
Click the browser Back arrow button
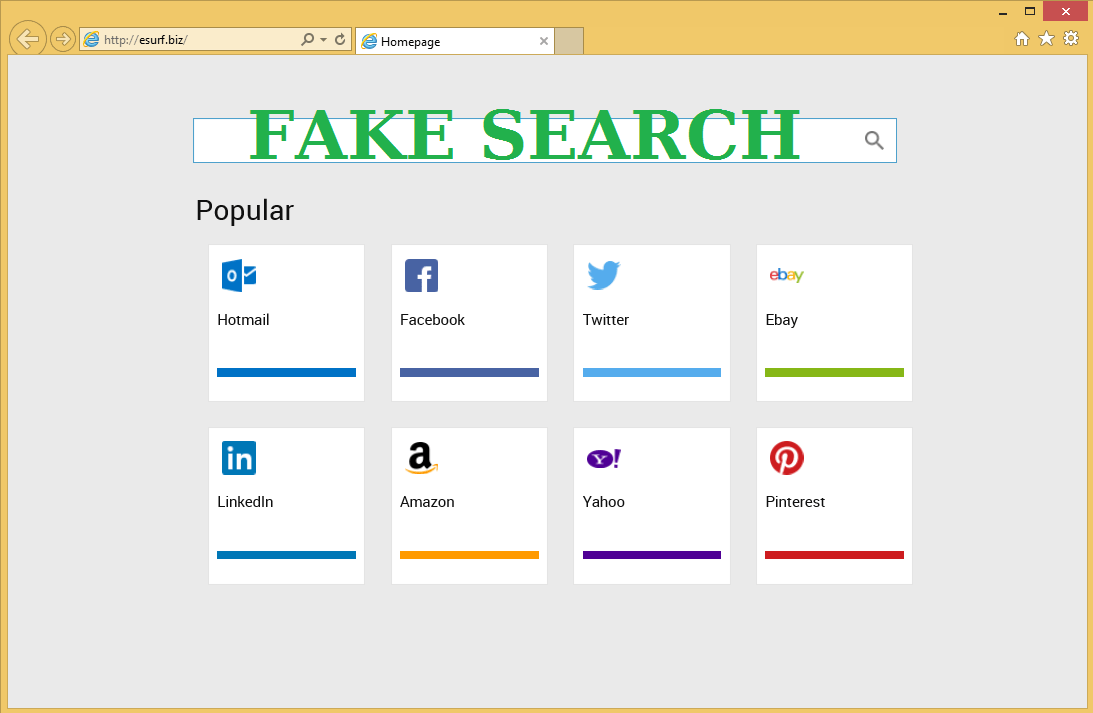28,39
